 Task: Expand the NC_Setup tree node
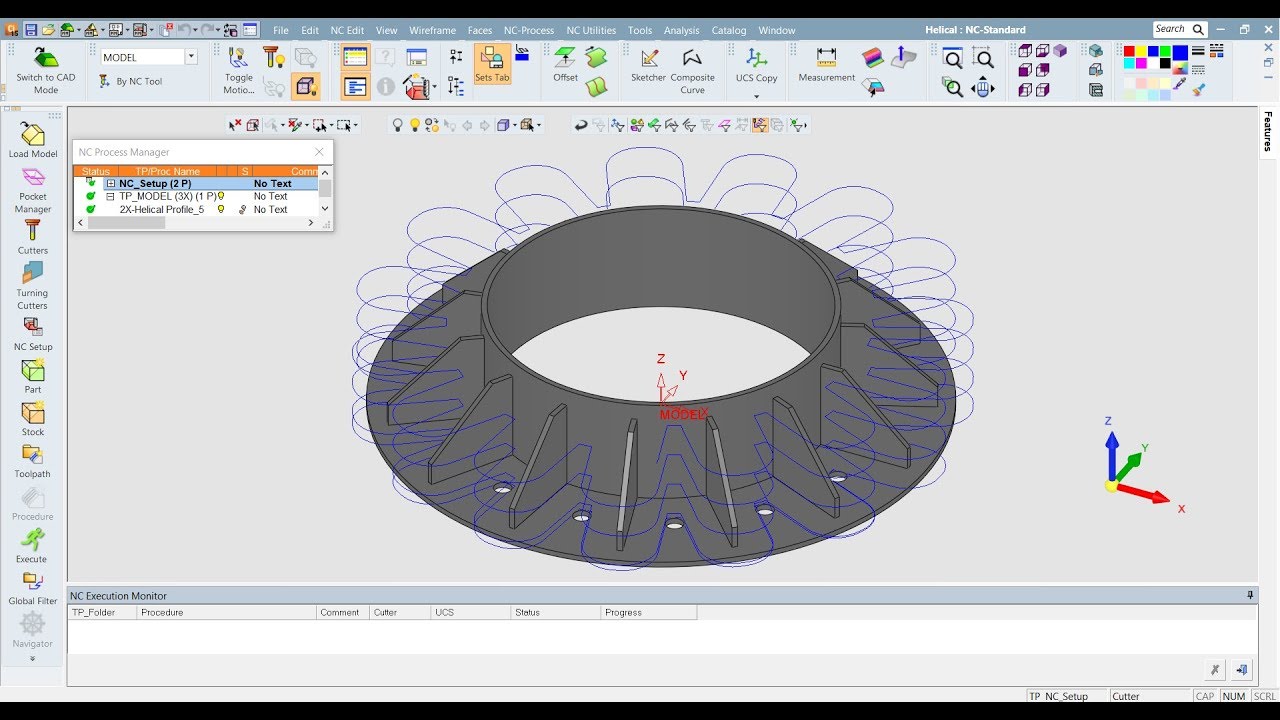coord(111,184)
